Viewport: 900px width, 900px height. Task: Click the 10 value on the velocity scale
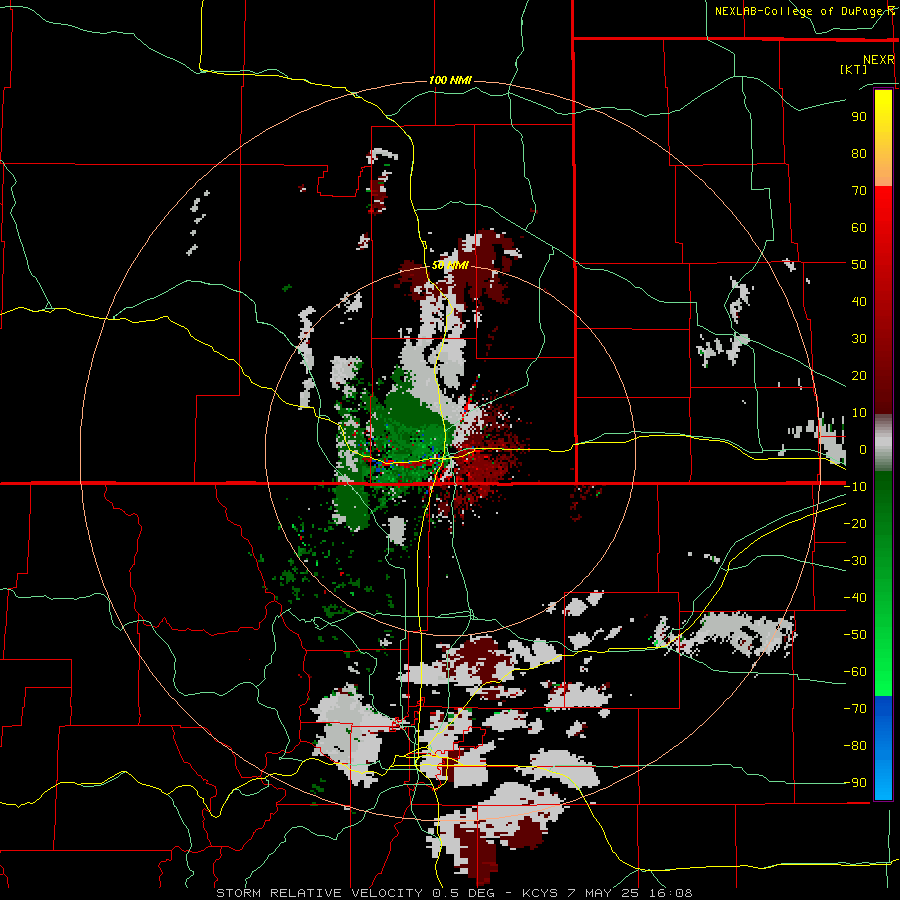[x=859, y=413]
